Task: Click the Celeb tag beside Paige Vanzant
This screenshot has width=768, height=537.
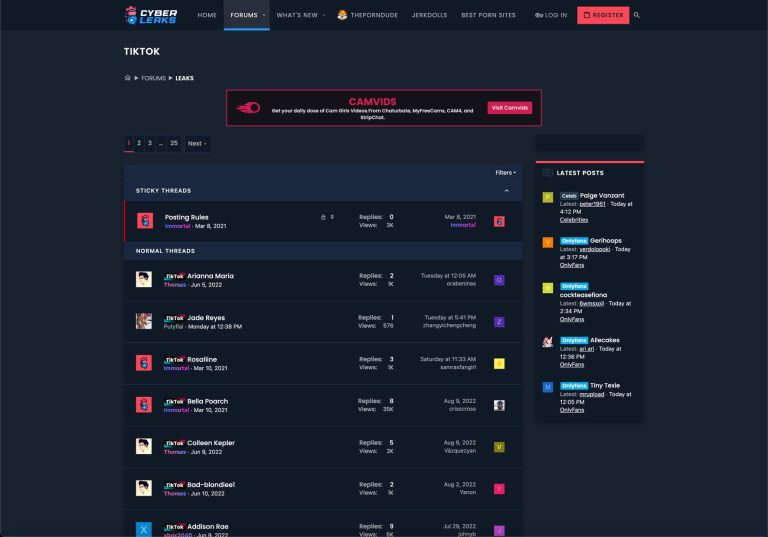Action: pyautogui.click(x=569, y=196)
